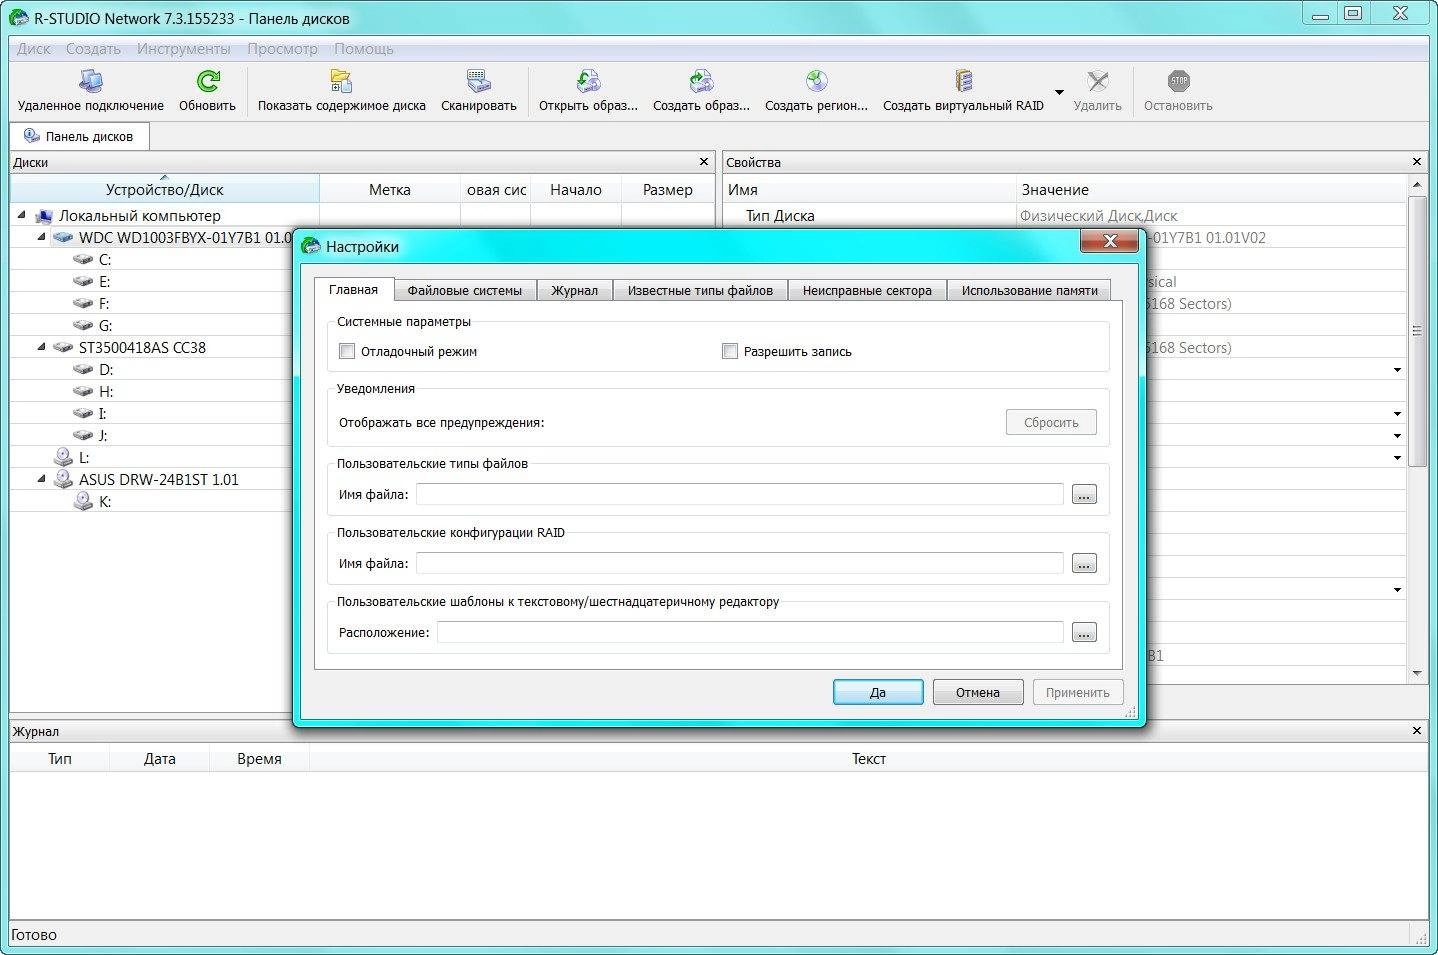This screenshot has width=1438, height=955.
Task: Switch to Использование памяти tab
Action: (1029, 290)
